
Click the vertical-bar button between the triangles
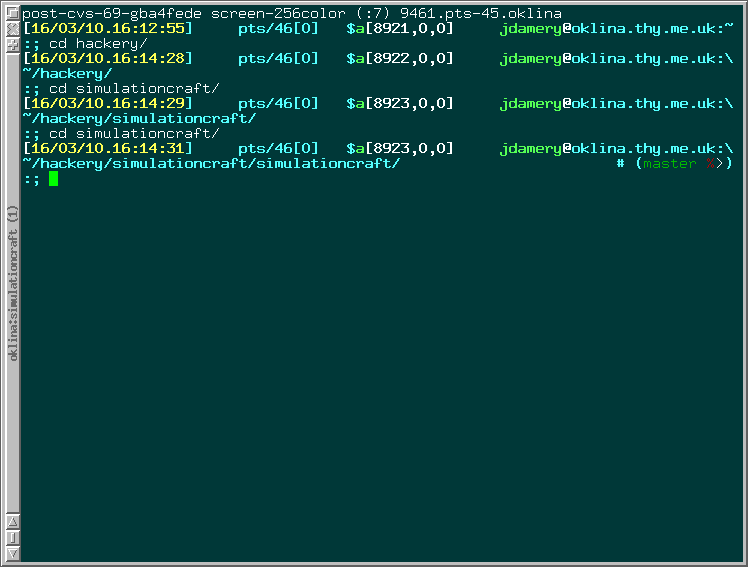[x=12, y=537]
